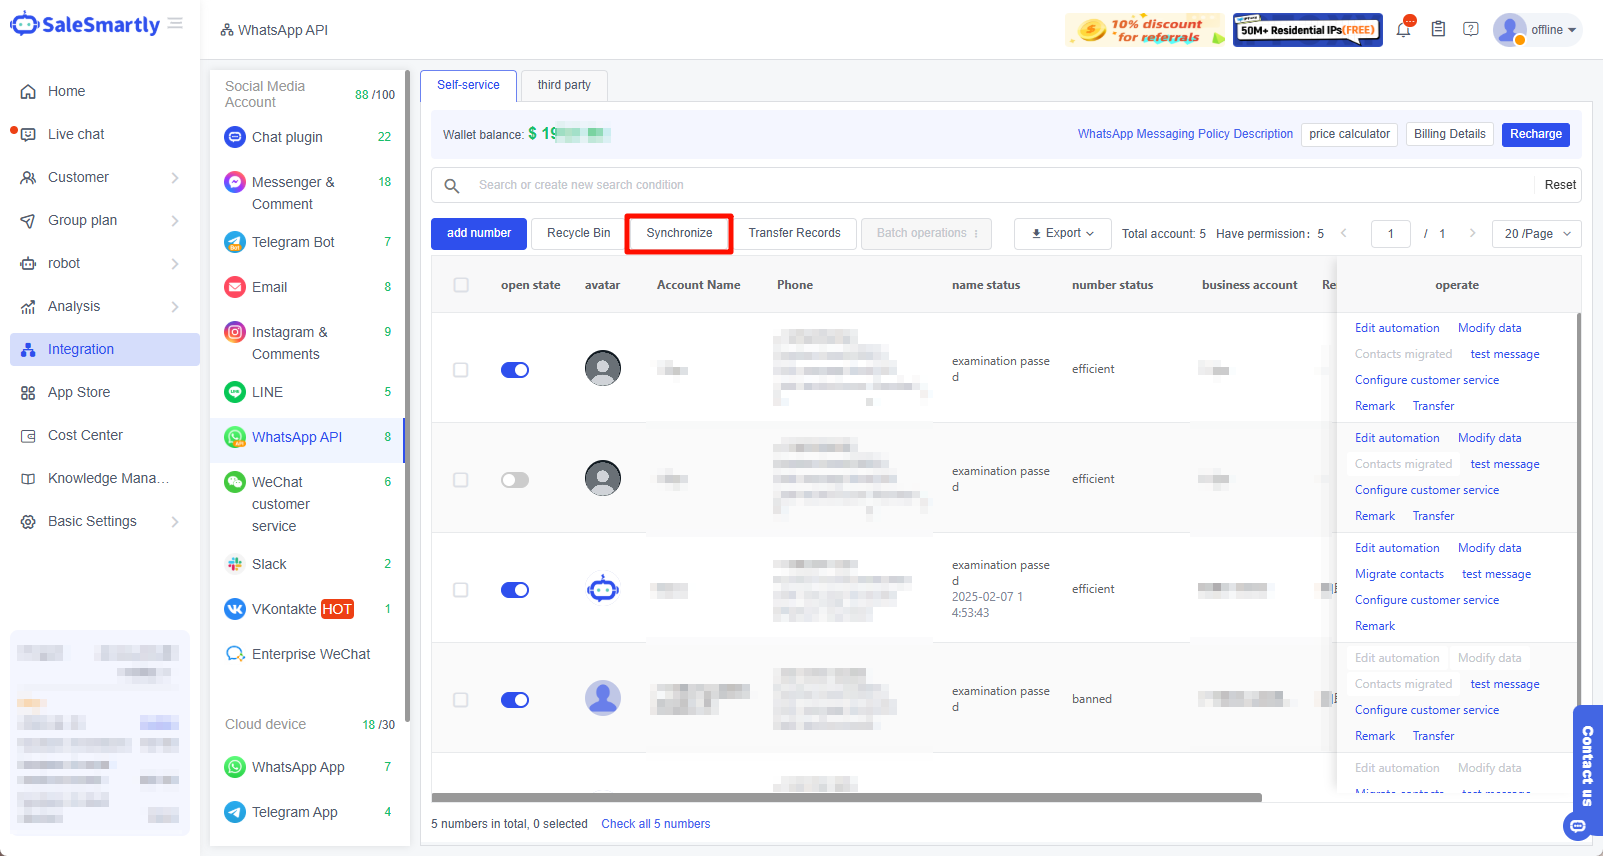Screen dimensions: 1603x856
Task: Enable the second account's open state switch
Action: [515, 480]
